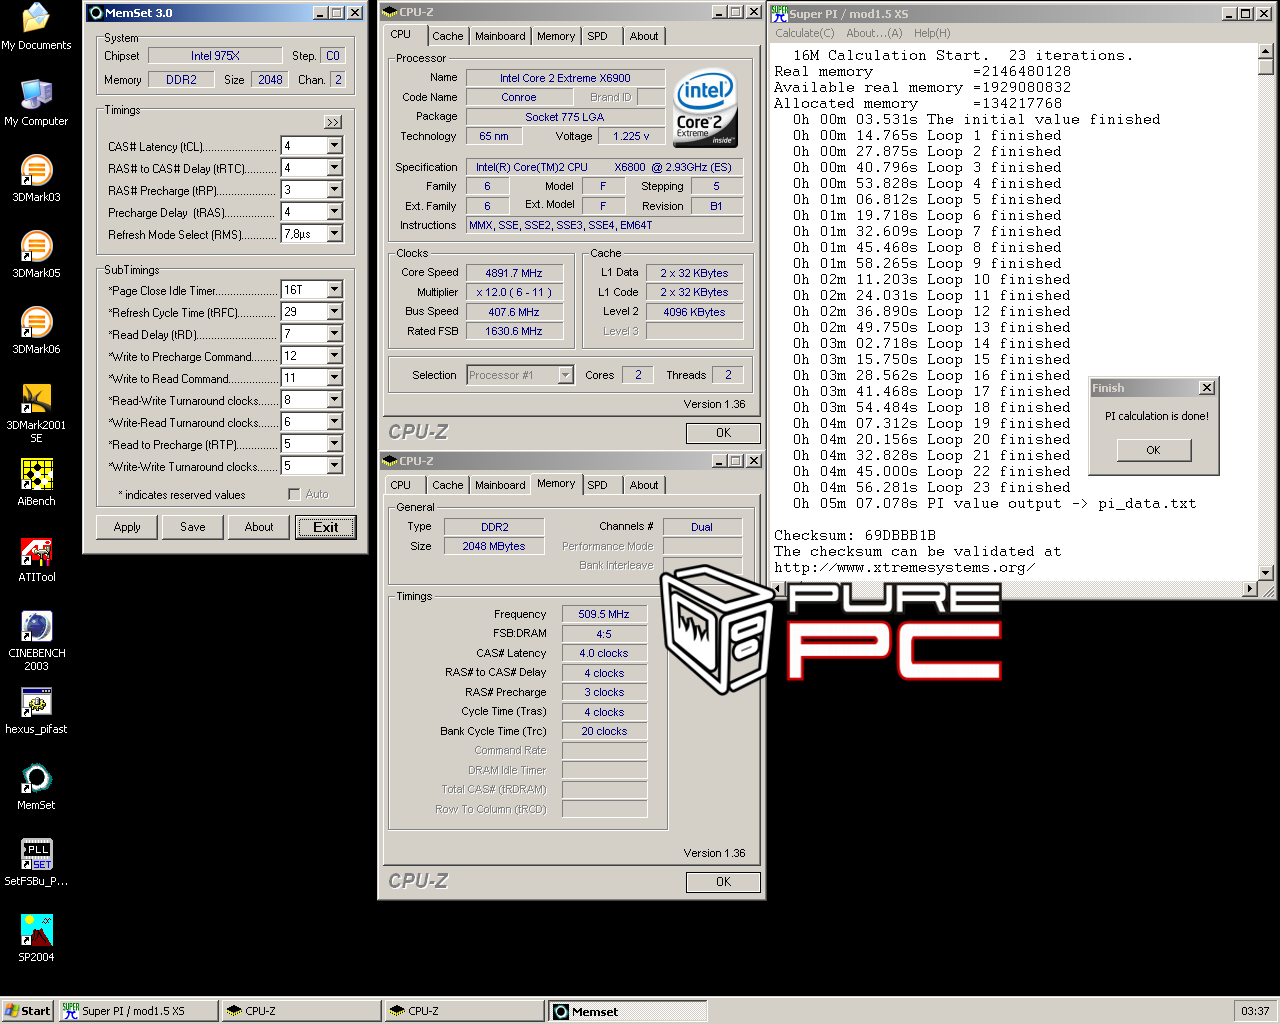Open the Processor #1 selection dropdown
Screen dimensions: 1280x1024
tap(565, 375)
